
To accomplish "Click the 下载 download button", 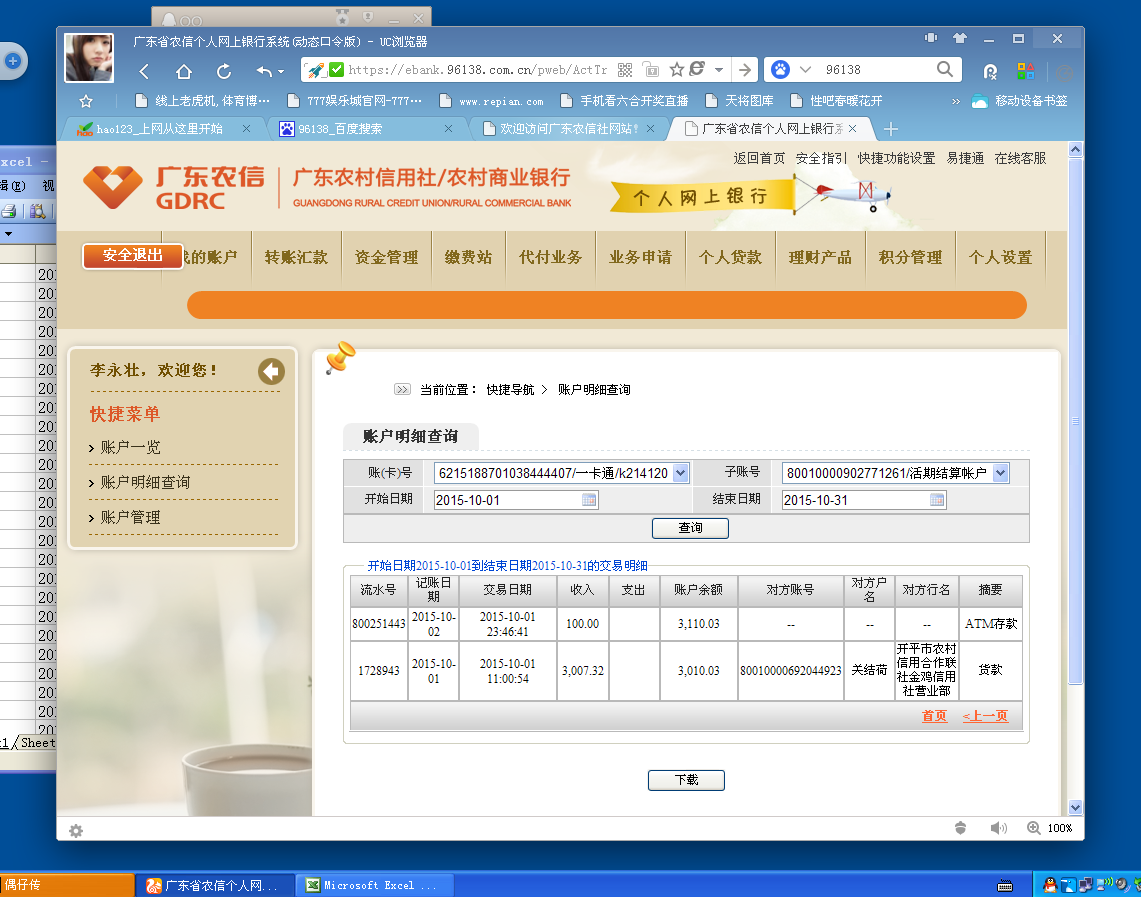I will (686, 780).
